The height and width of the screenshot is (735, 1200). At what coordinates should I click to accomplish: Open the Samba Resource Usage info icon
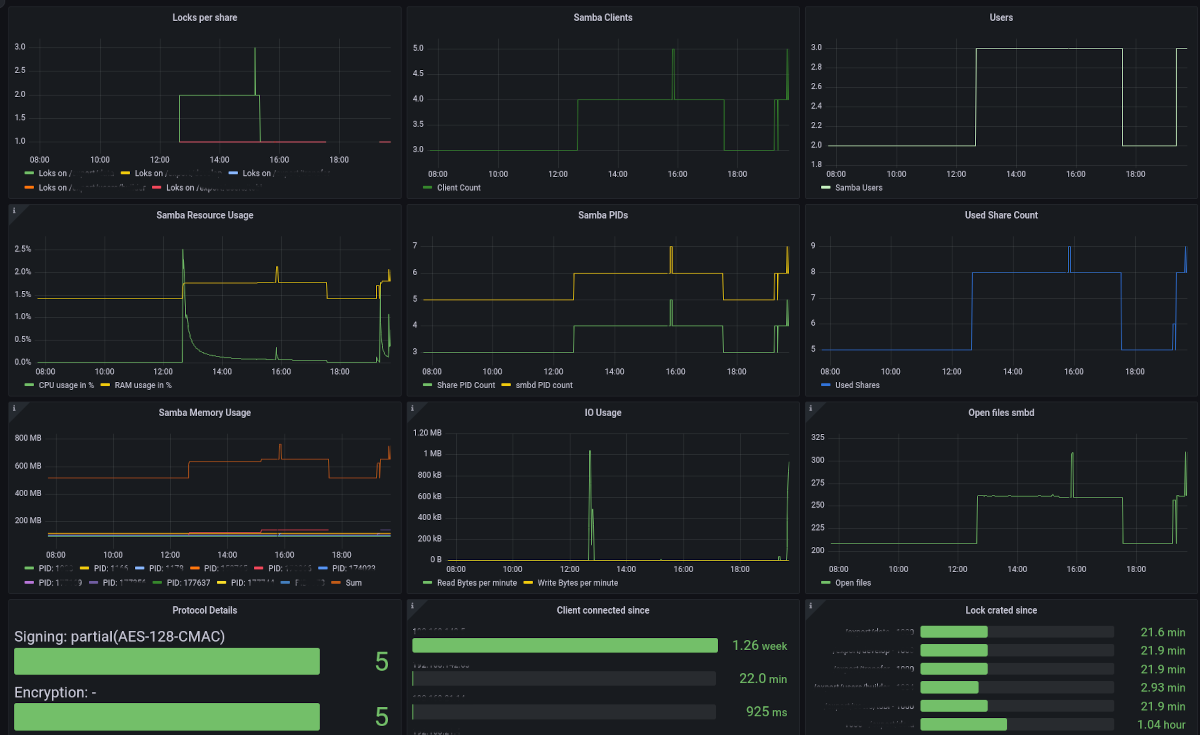pyautogui.click(x=14, y=211)
